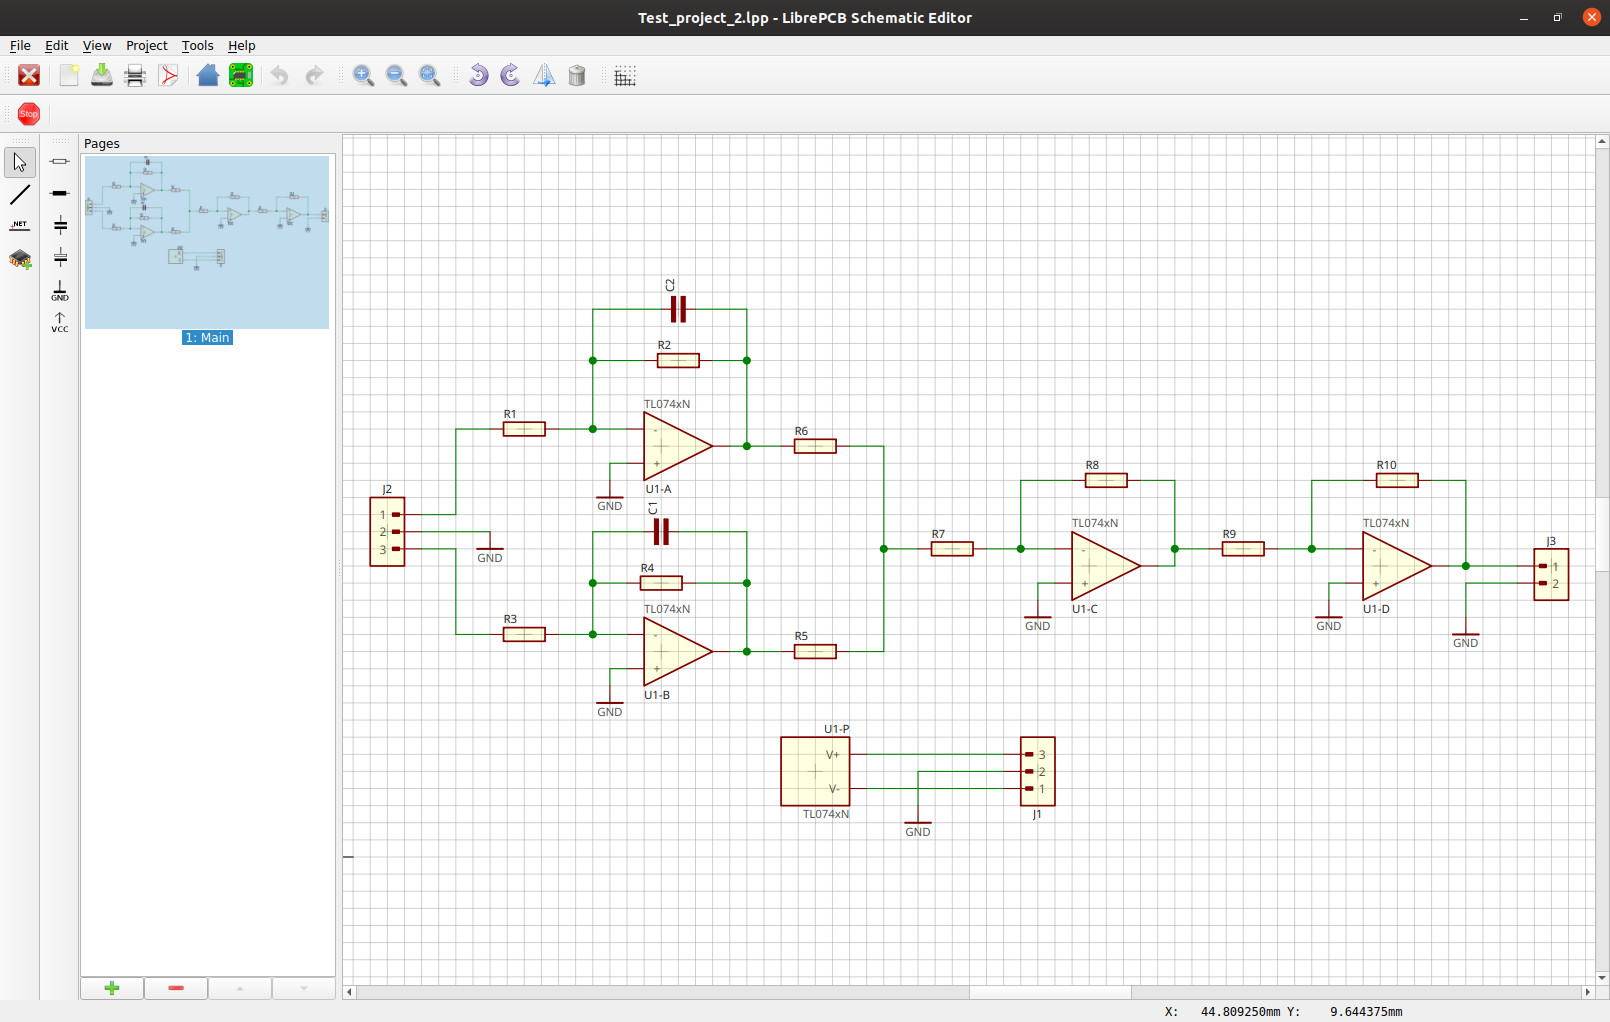Click the Mirror/Flip toolbar icon
Image resolution: width=1610 pixels, height=1022 pixels.
click(x=544, y=76)
